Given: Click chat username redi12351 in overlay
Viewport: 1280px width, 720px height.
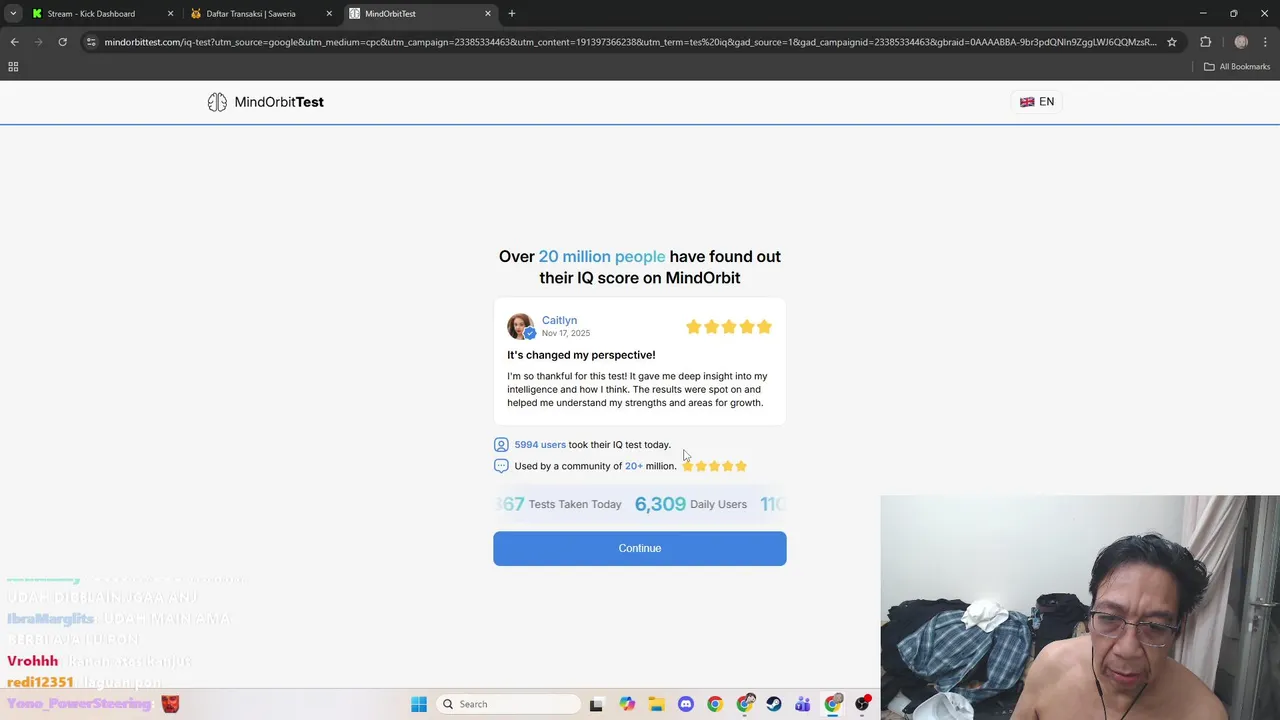Looking at the screenshot, I should point(40,682).
